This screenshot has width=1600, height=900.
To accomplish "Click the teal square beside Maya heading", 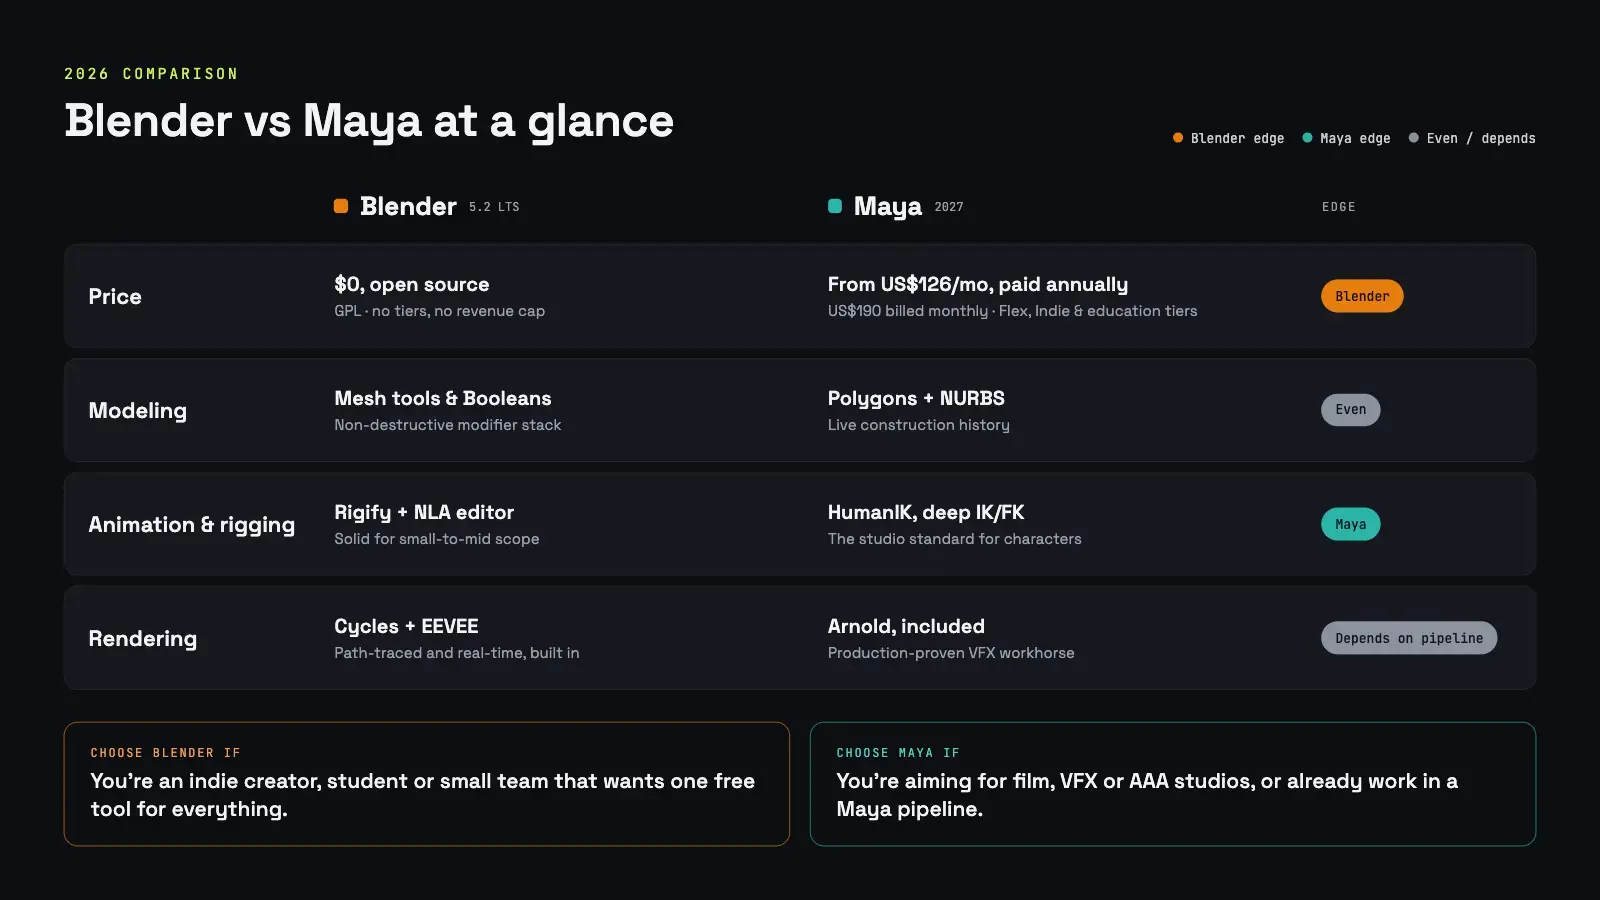I will click(835, 206).
